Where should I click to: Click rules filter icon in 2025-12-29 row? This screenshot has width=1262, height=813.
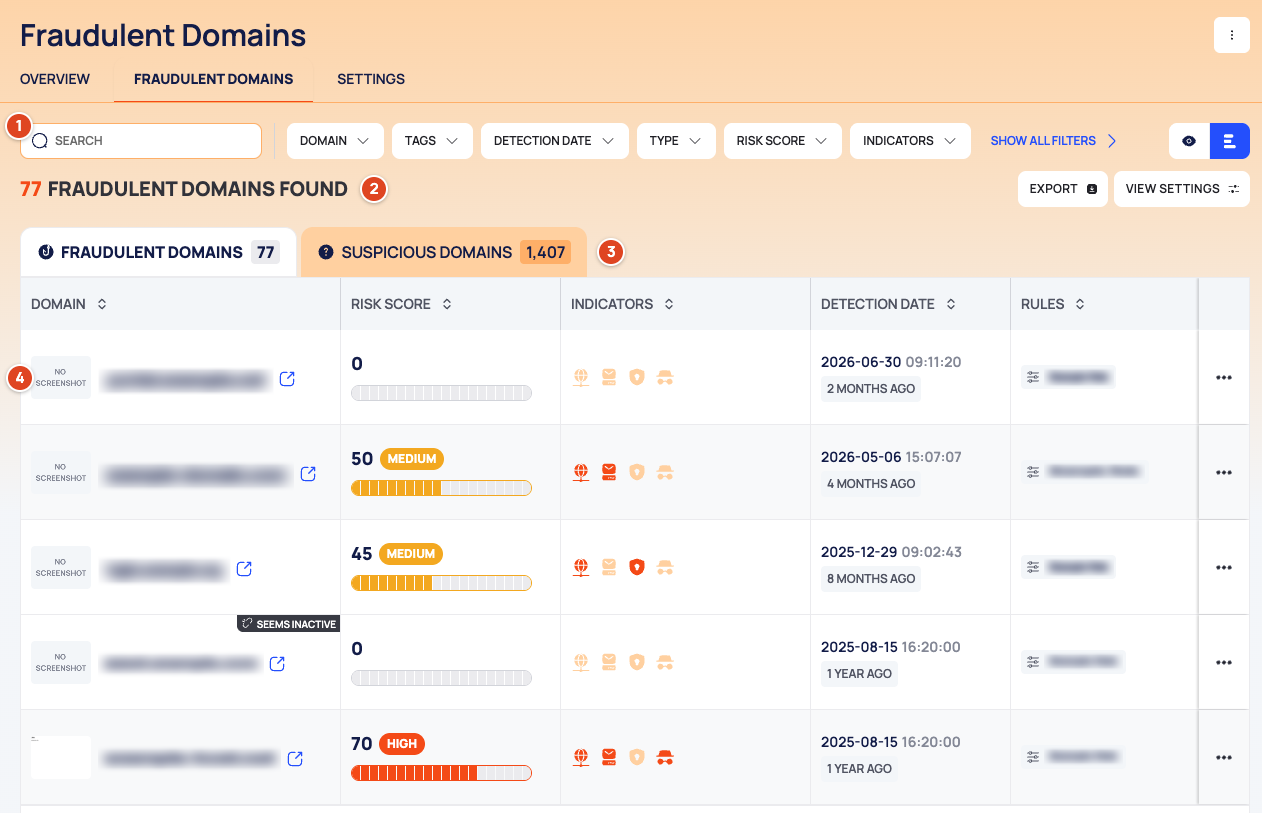[x=1033, y=567]
